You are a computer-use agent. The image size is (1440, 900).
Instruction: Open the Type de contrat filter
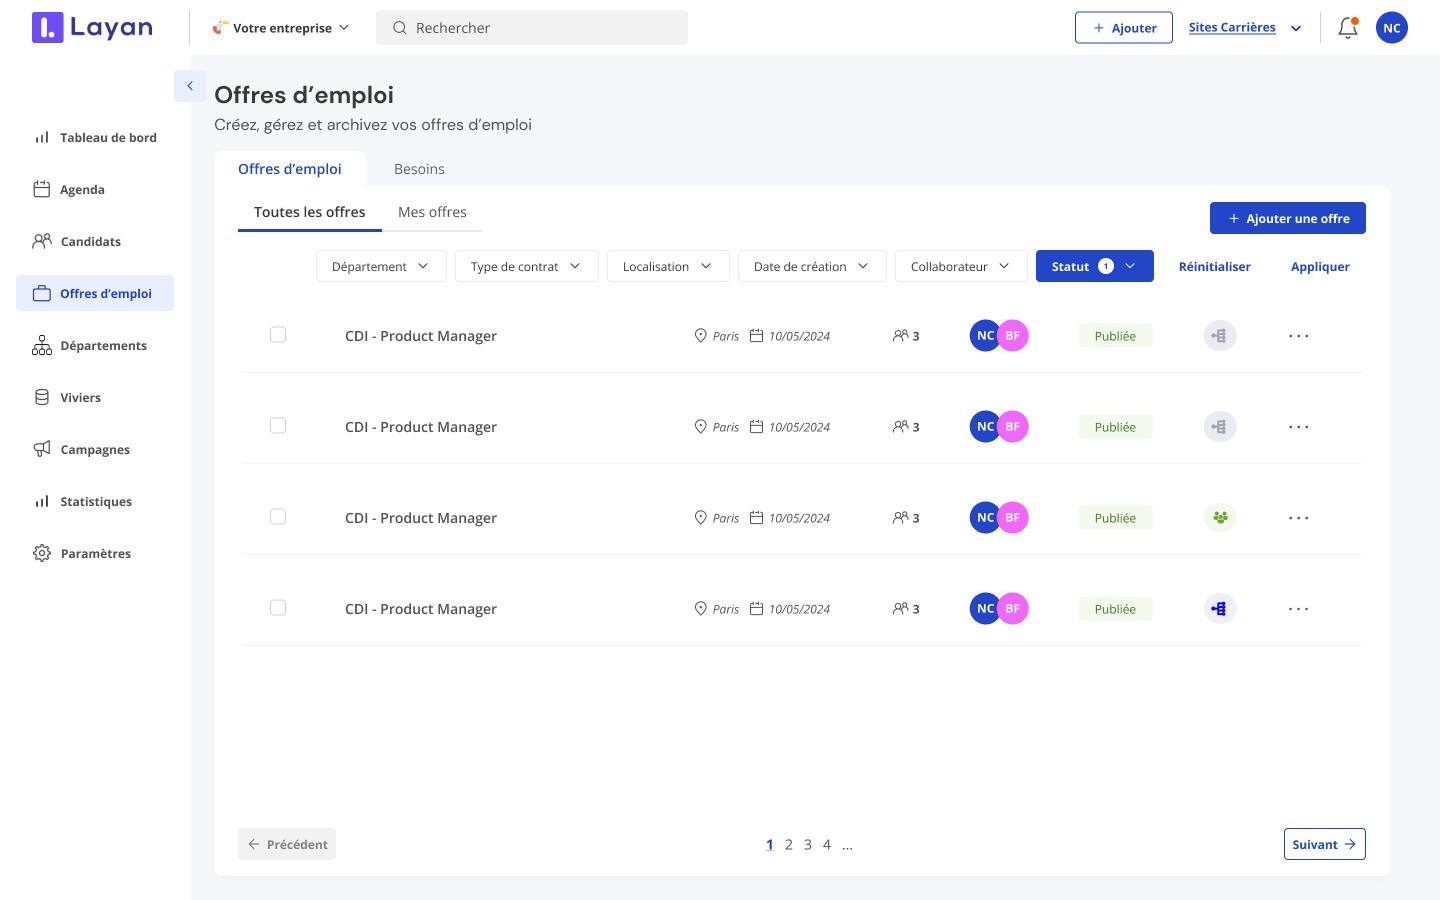click(527, 266)
